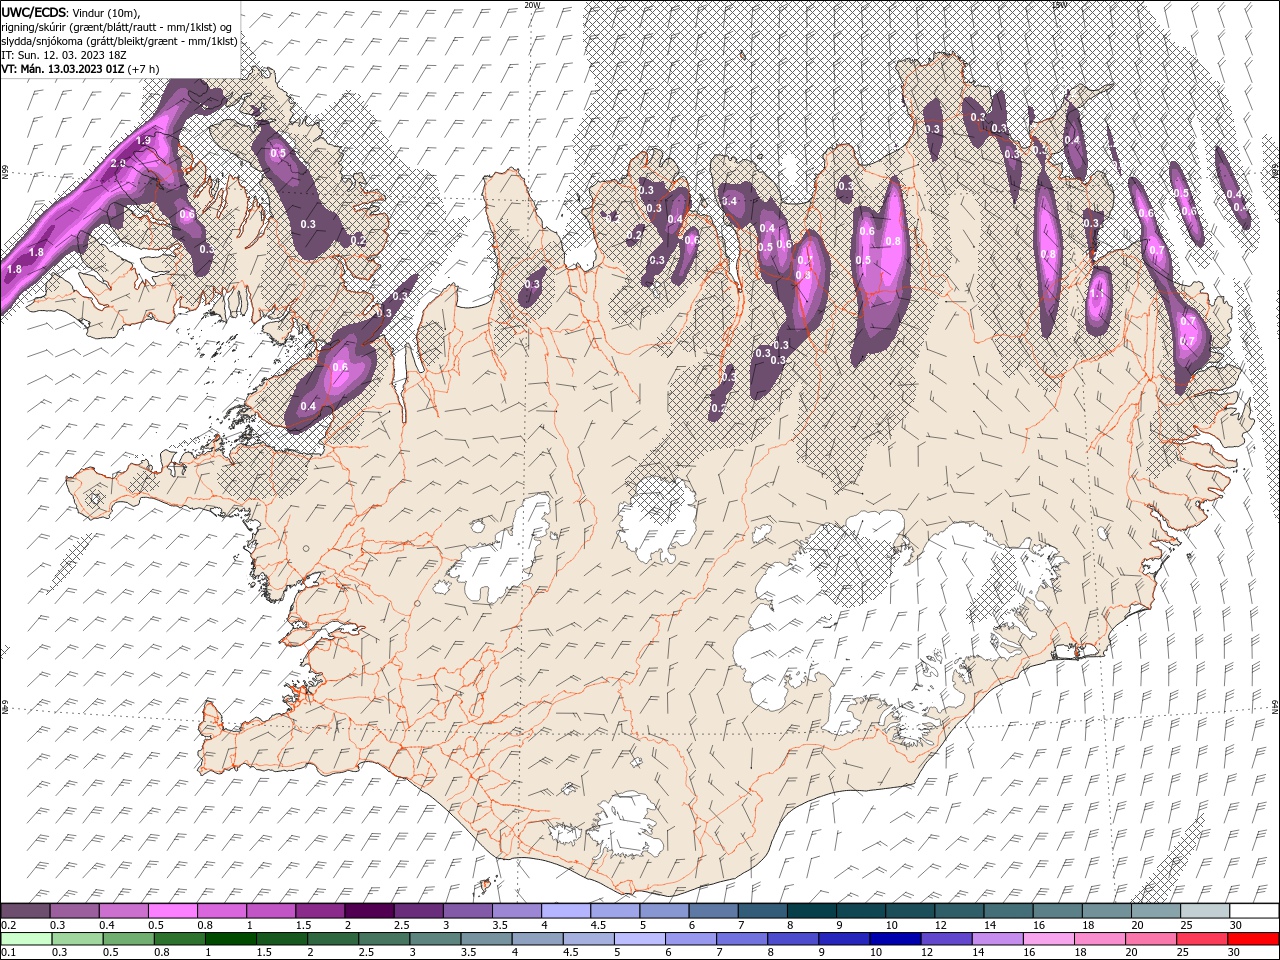Click the 3.5 label in the rain legend
The width and height of the screenshot is (1280, 960).
tap(468, 953)
